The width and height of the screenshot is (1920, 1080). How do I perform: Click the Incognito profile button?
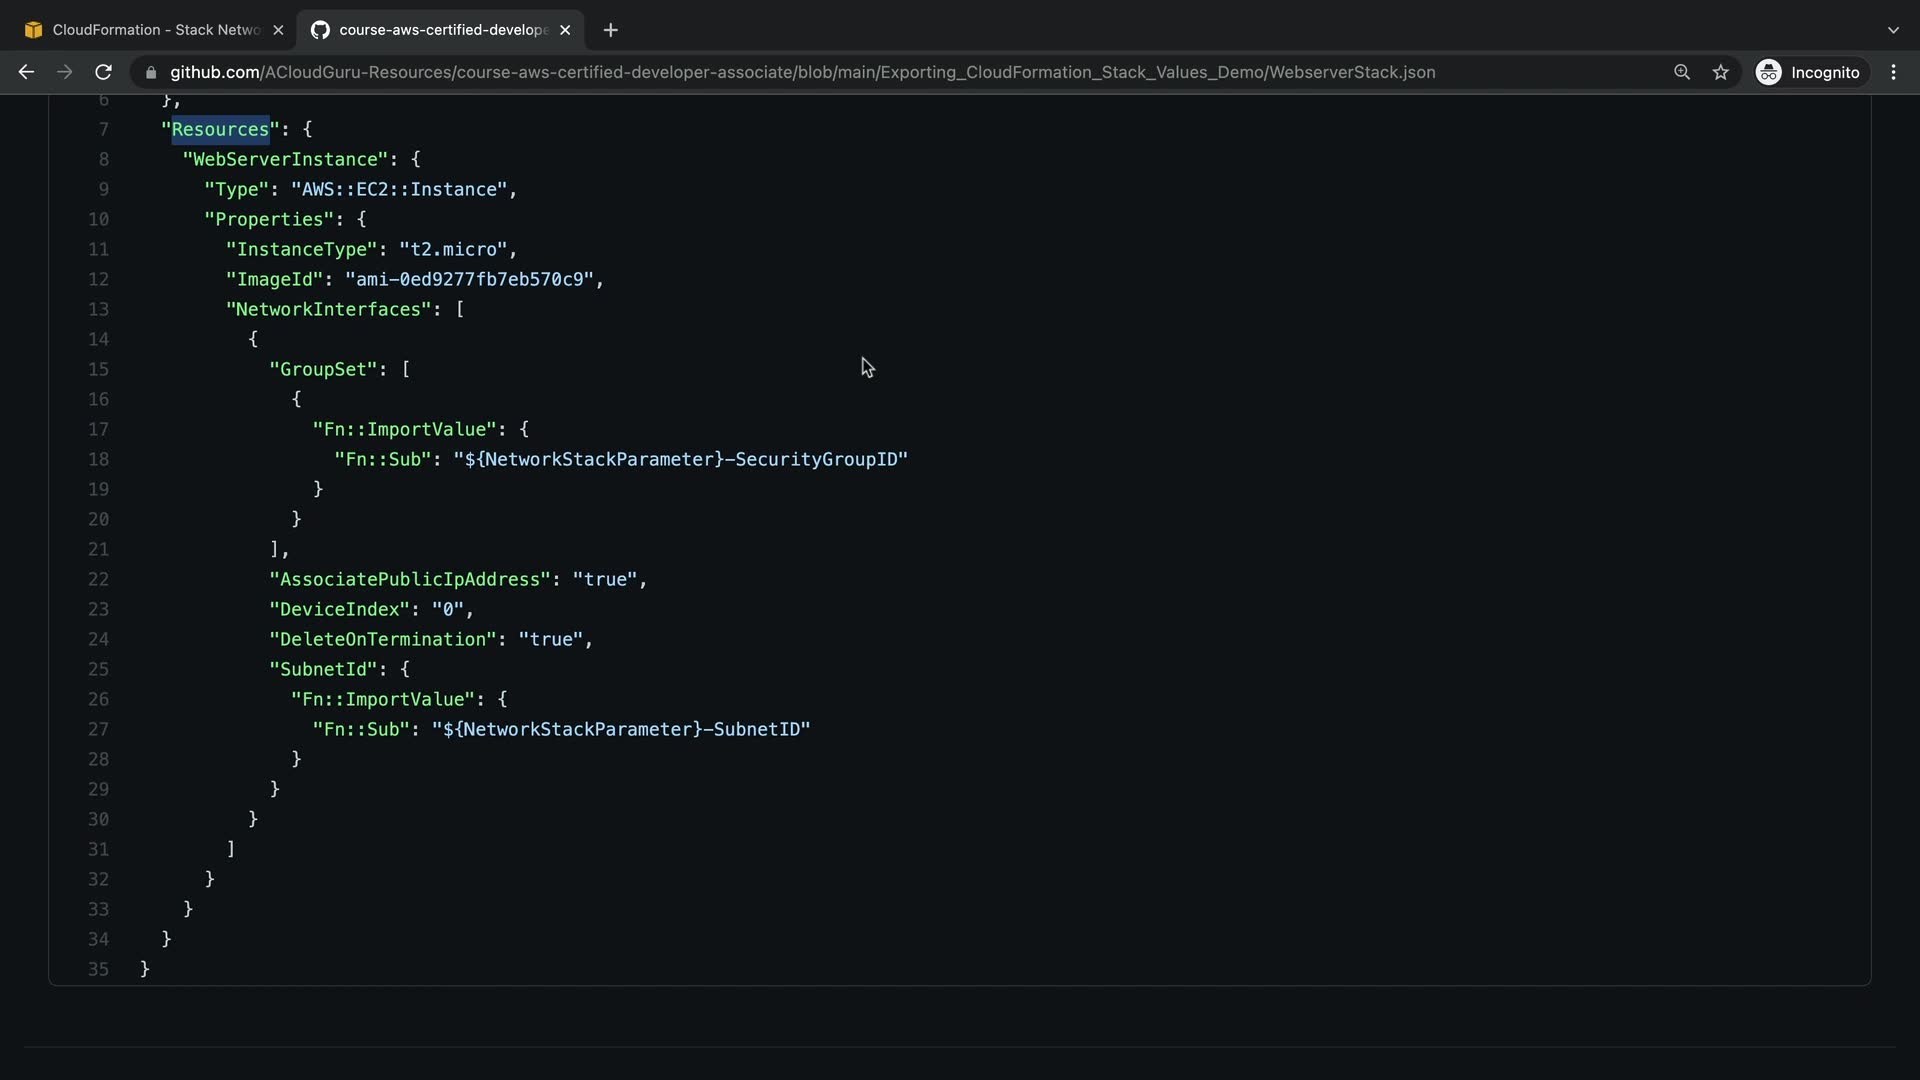click(x=1811, y=72)
